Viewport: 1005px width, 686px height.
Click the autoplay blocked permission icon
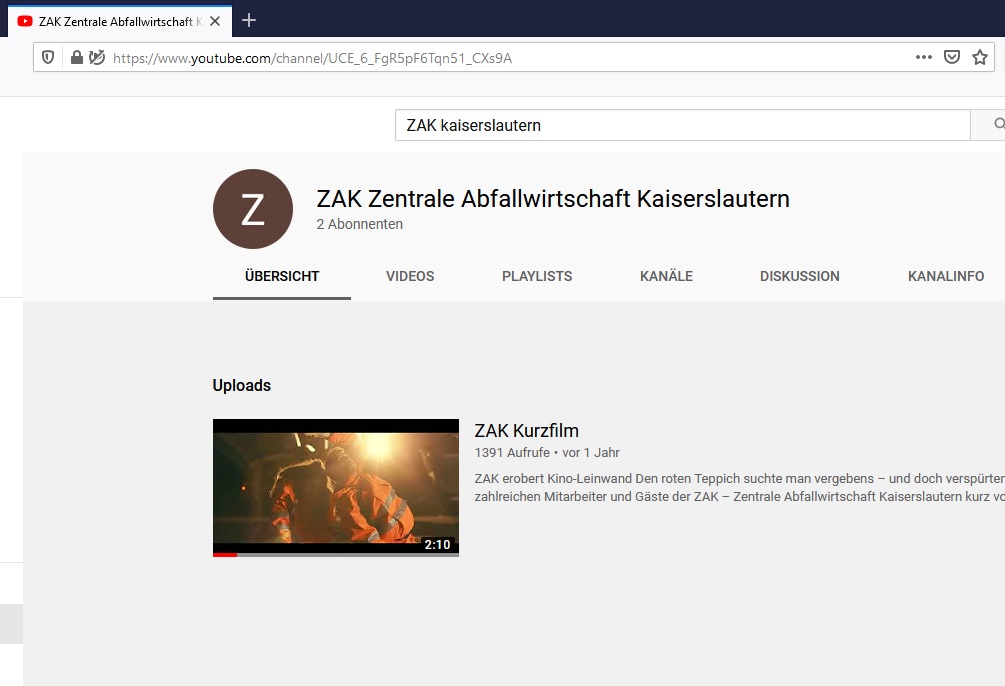pyautogui.click(x=96, y=58)
